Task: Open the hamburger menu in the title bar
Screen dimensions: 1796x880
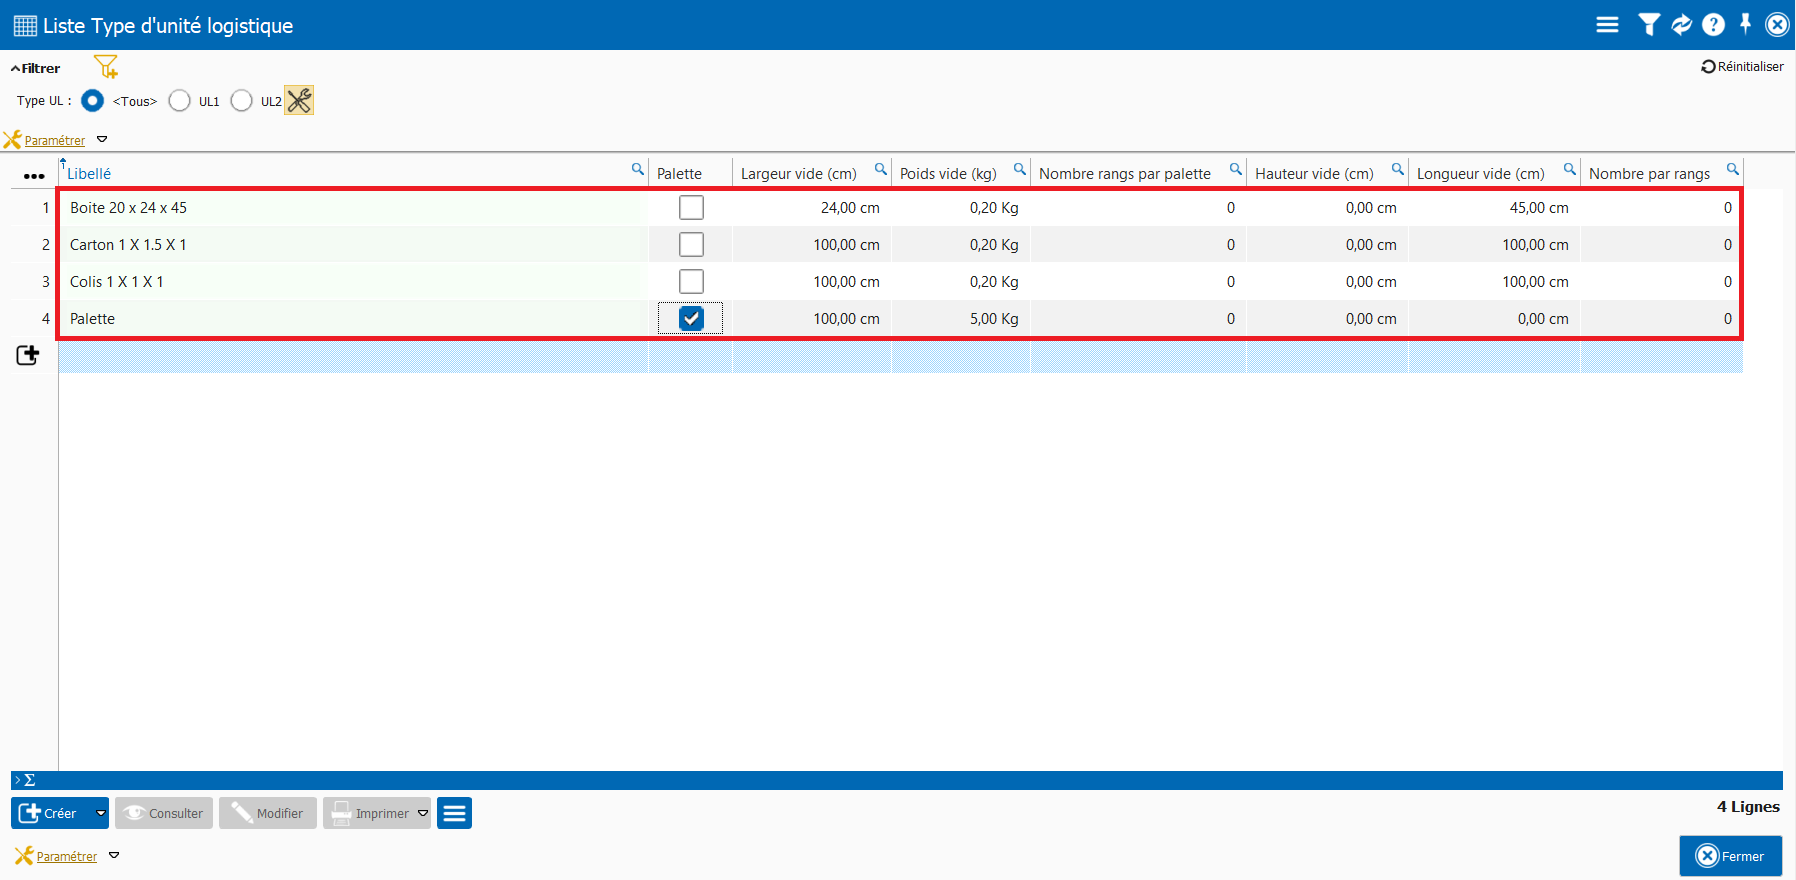Action: pos(1607,25)
